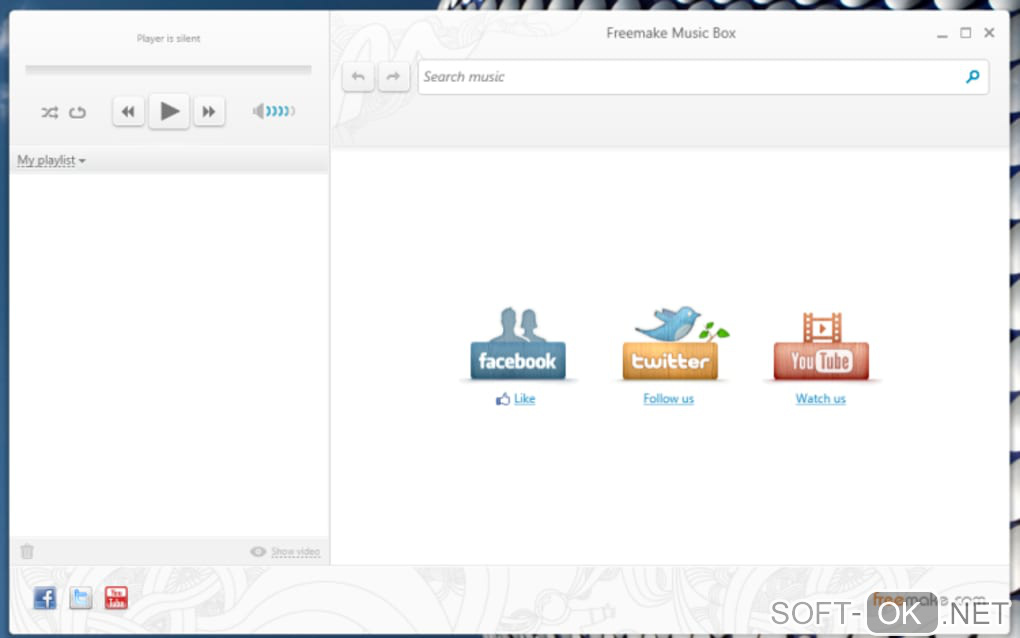This screenshot has height=638, width=1020.
Task: Expand the My playlist dropdown
Action: (51, 160)
